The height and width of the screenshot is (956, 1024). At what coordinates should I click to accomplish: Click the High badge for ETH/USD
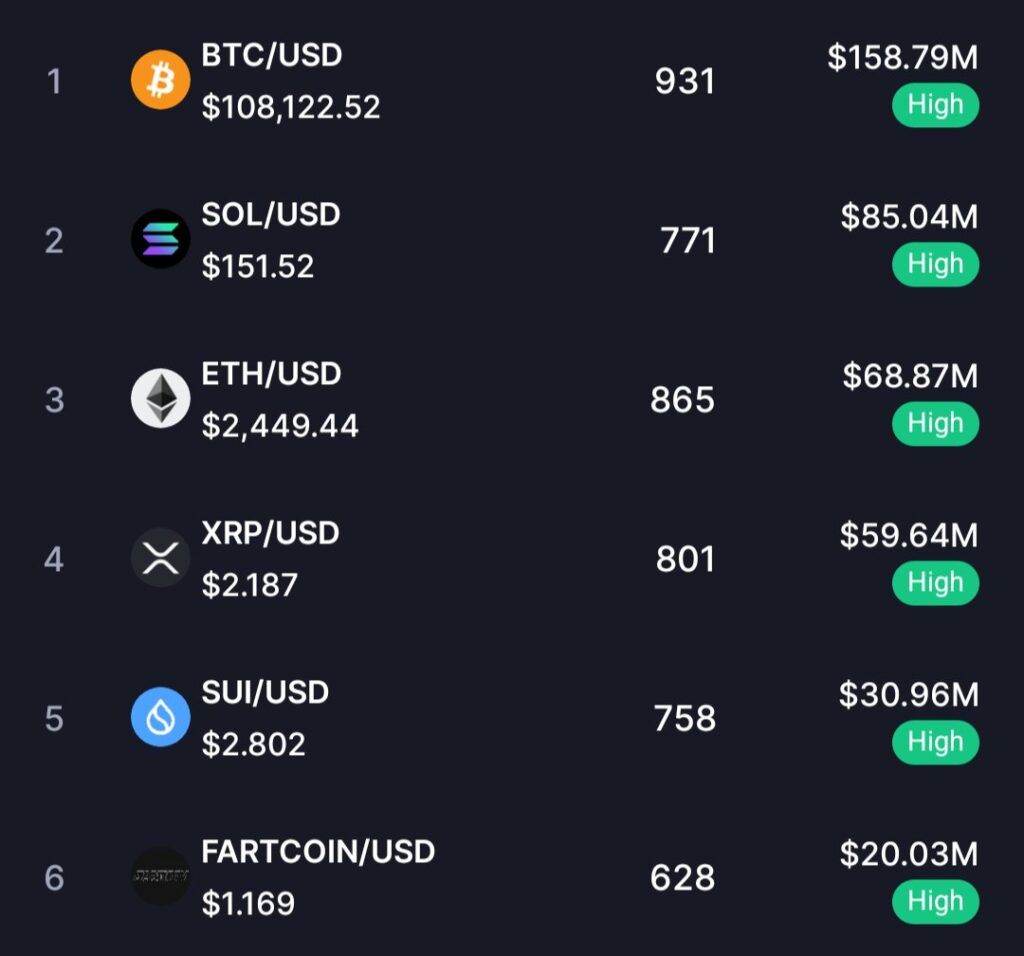pyautogui.click(x=935, y=424)
